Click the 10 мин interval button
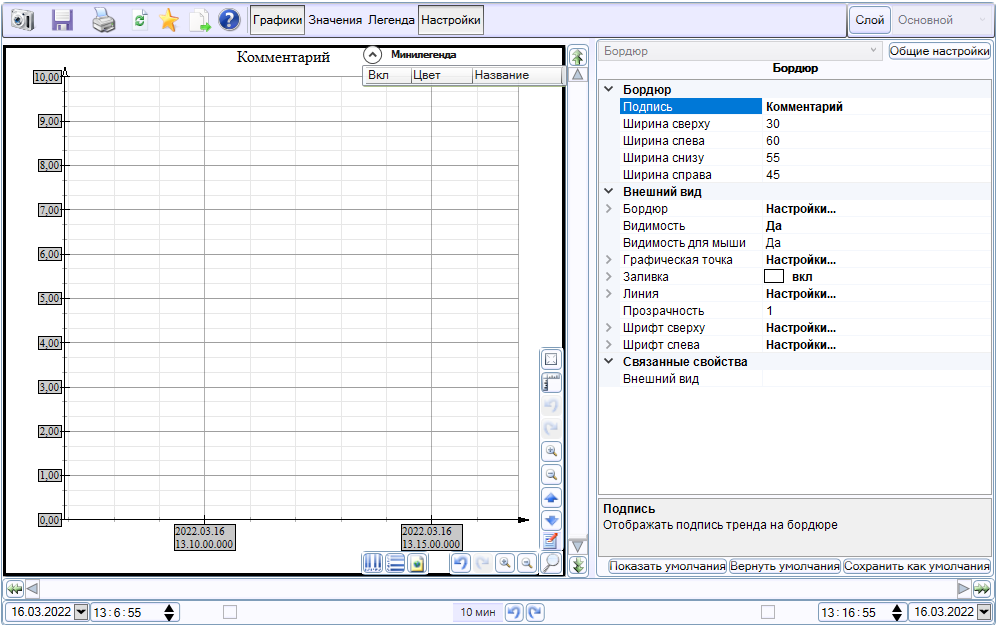Screen dimensions: 996x625 click(478, 612)
